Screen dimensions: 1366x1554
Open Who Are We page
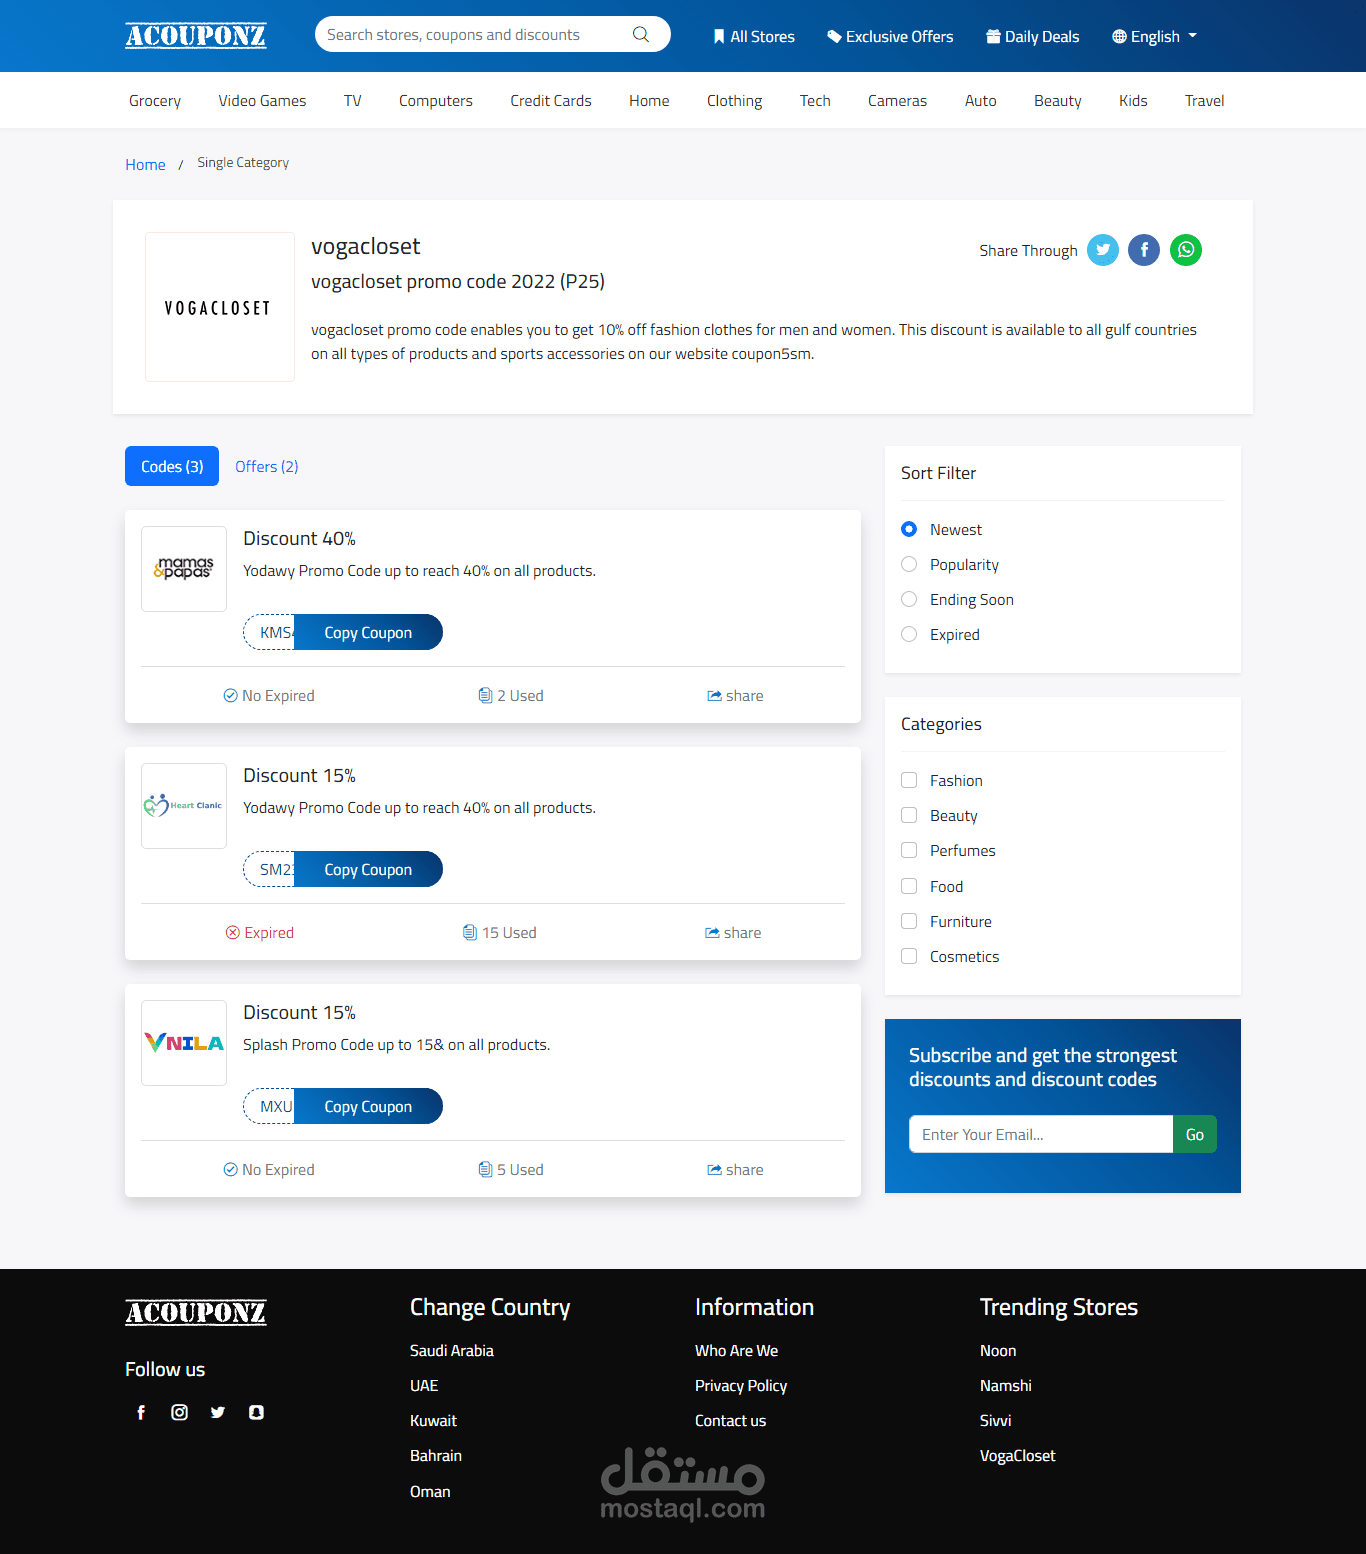[x=736, y=1350]
